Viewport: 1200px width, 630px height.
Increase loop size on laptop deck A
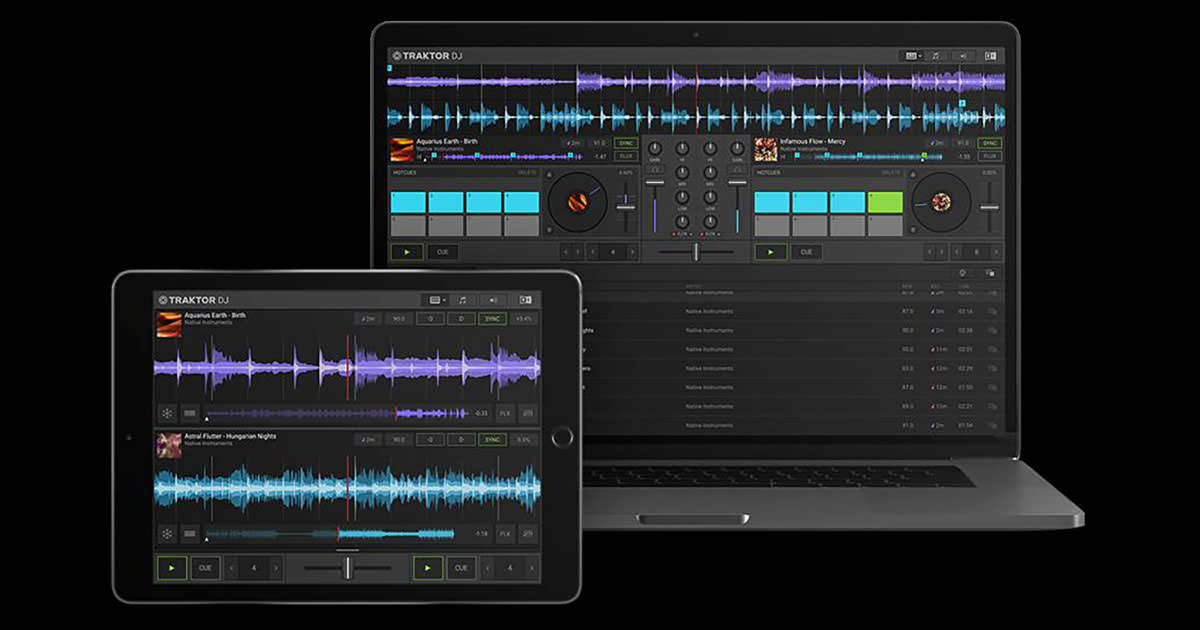632,252
